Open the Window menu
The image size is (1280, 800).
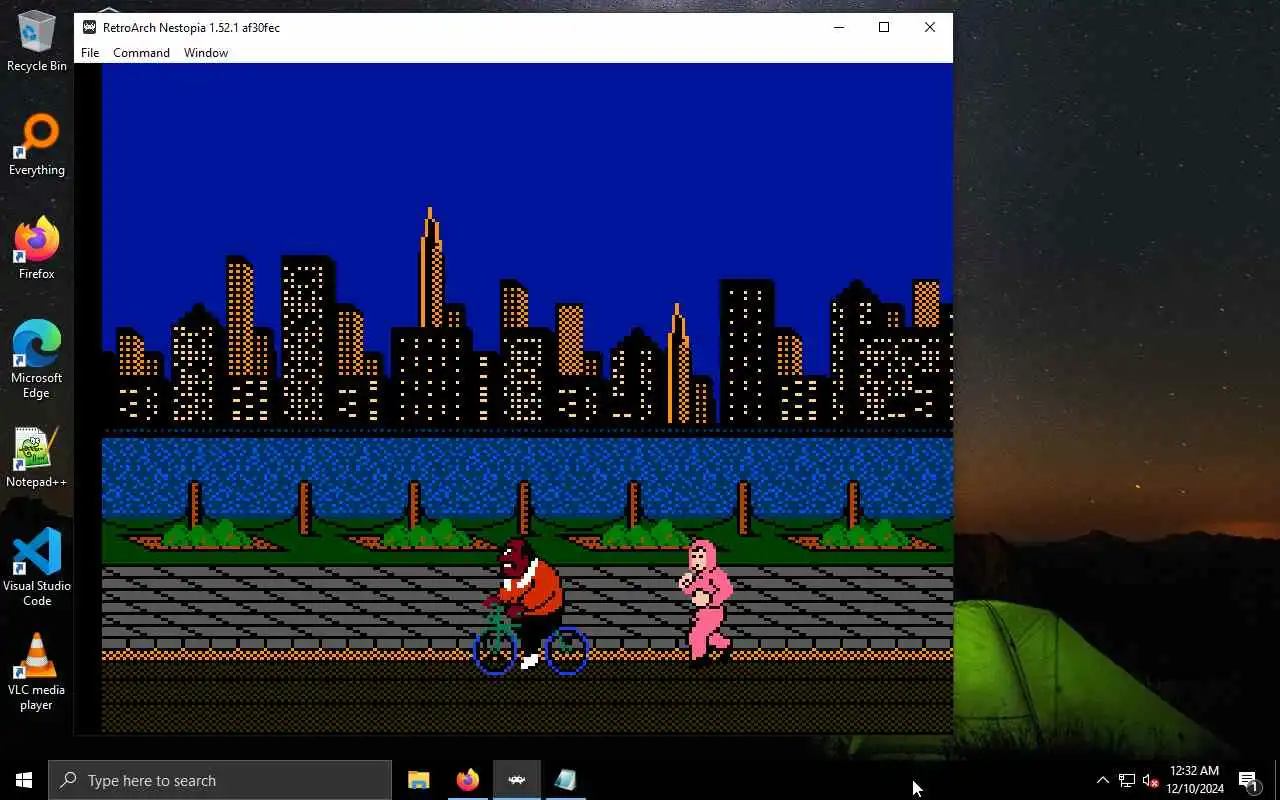coord(206,53)
